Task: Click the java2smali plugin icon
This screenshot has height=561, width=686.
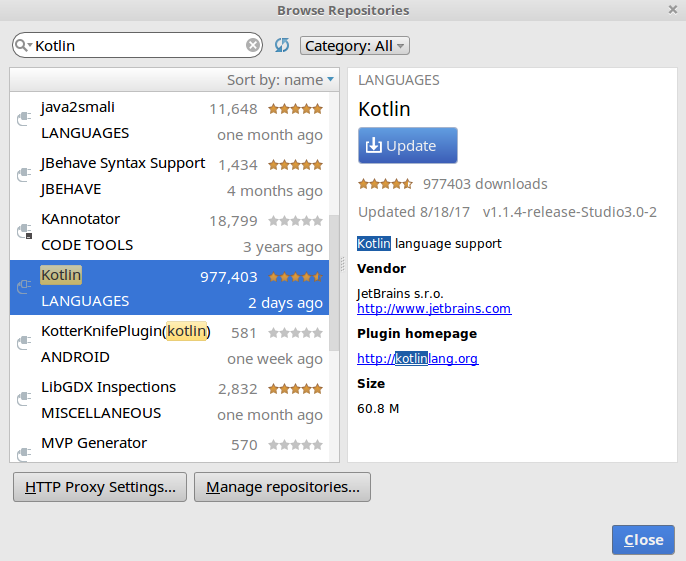Action: click(24, 119)
